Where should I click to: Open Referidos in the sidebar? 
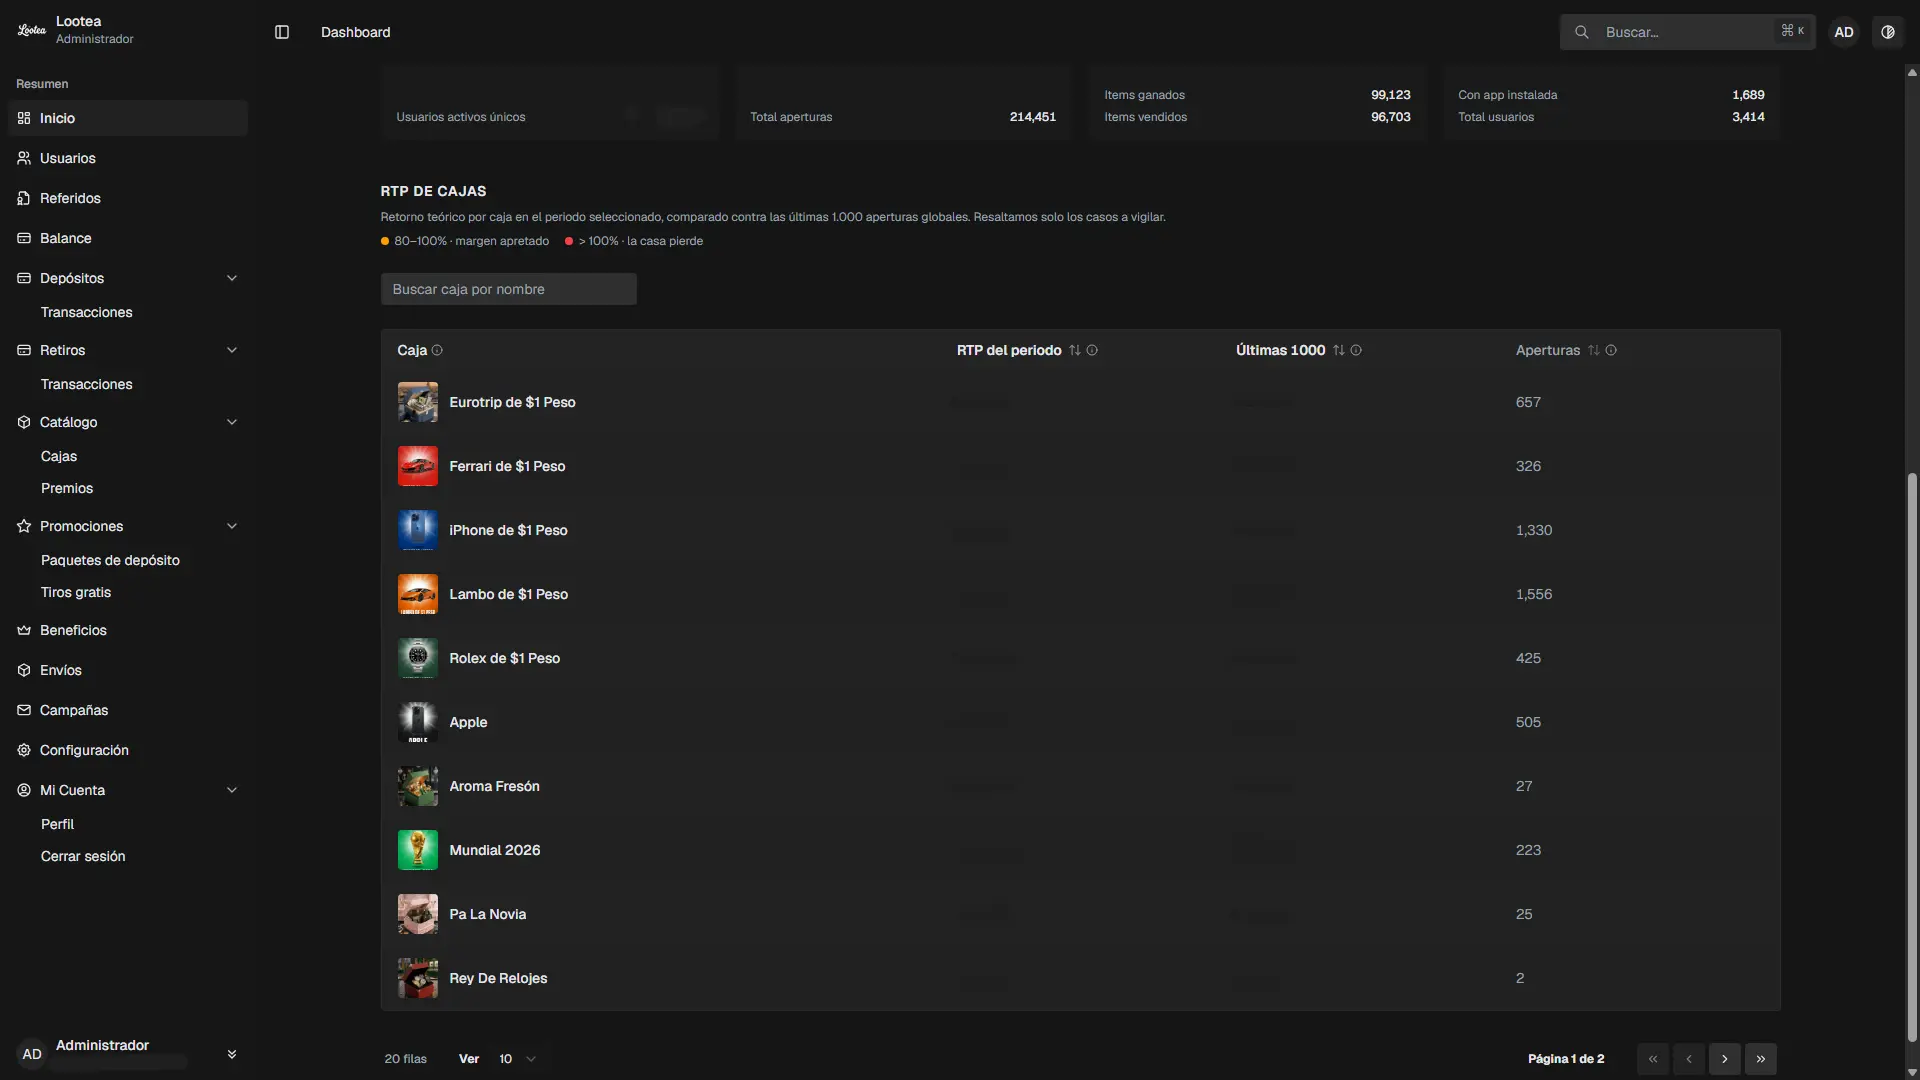point(128,198)
